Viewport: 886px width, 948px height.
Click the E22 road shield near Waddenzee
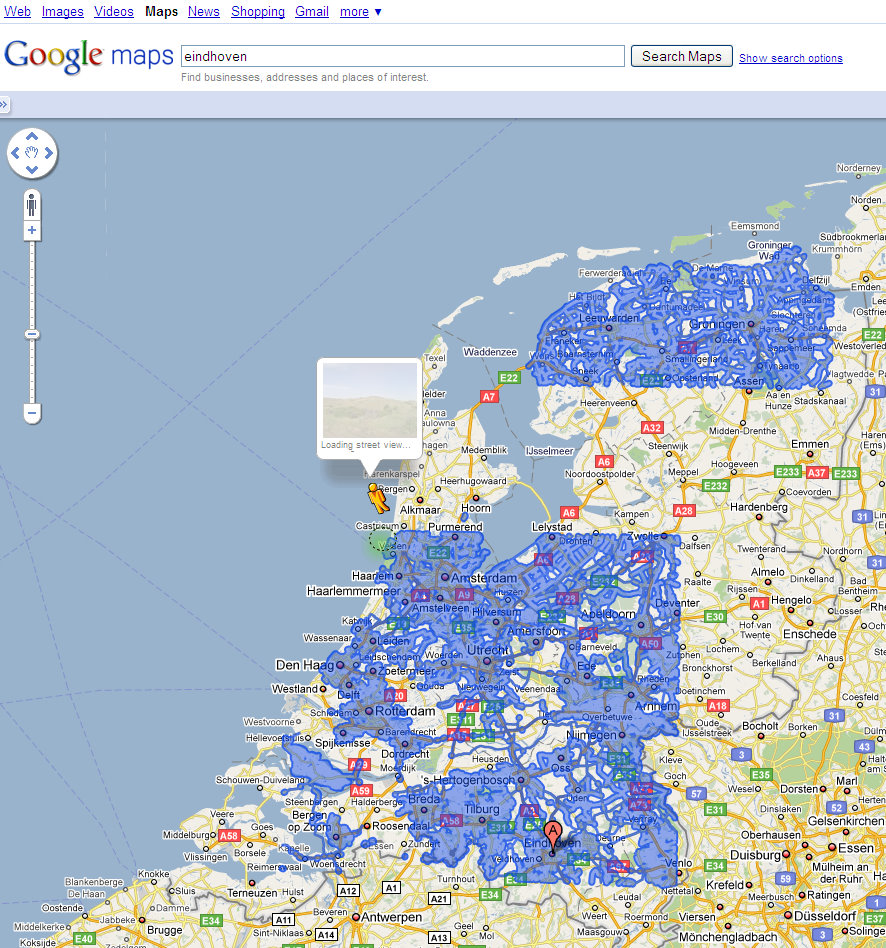(x=509, y=378)
